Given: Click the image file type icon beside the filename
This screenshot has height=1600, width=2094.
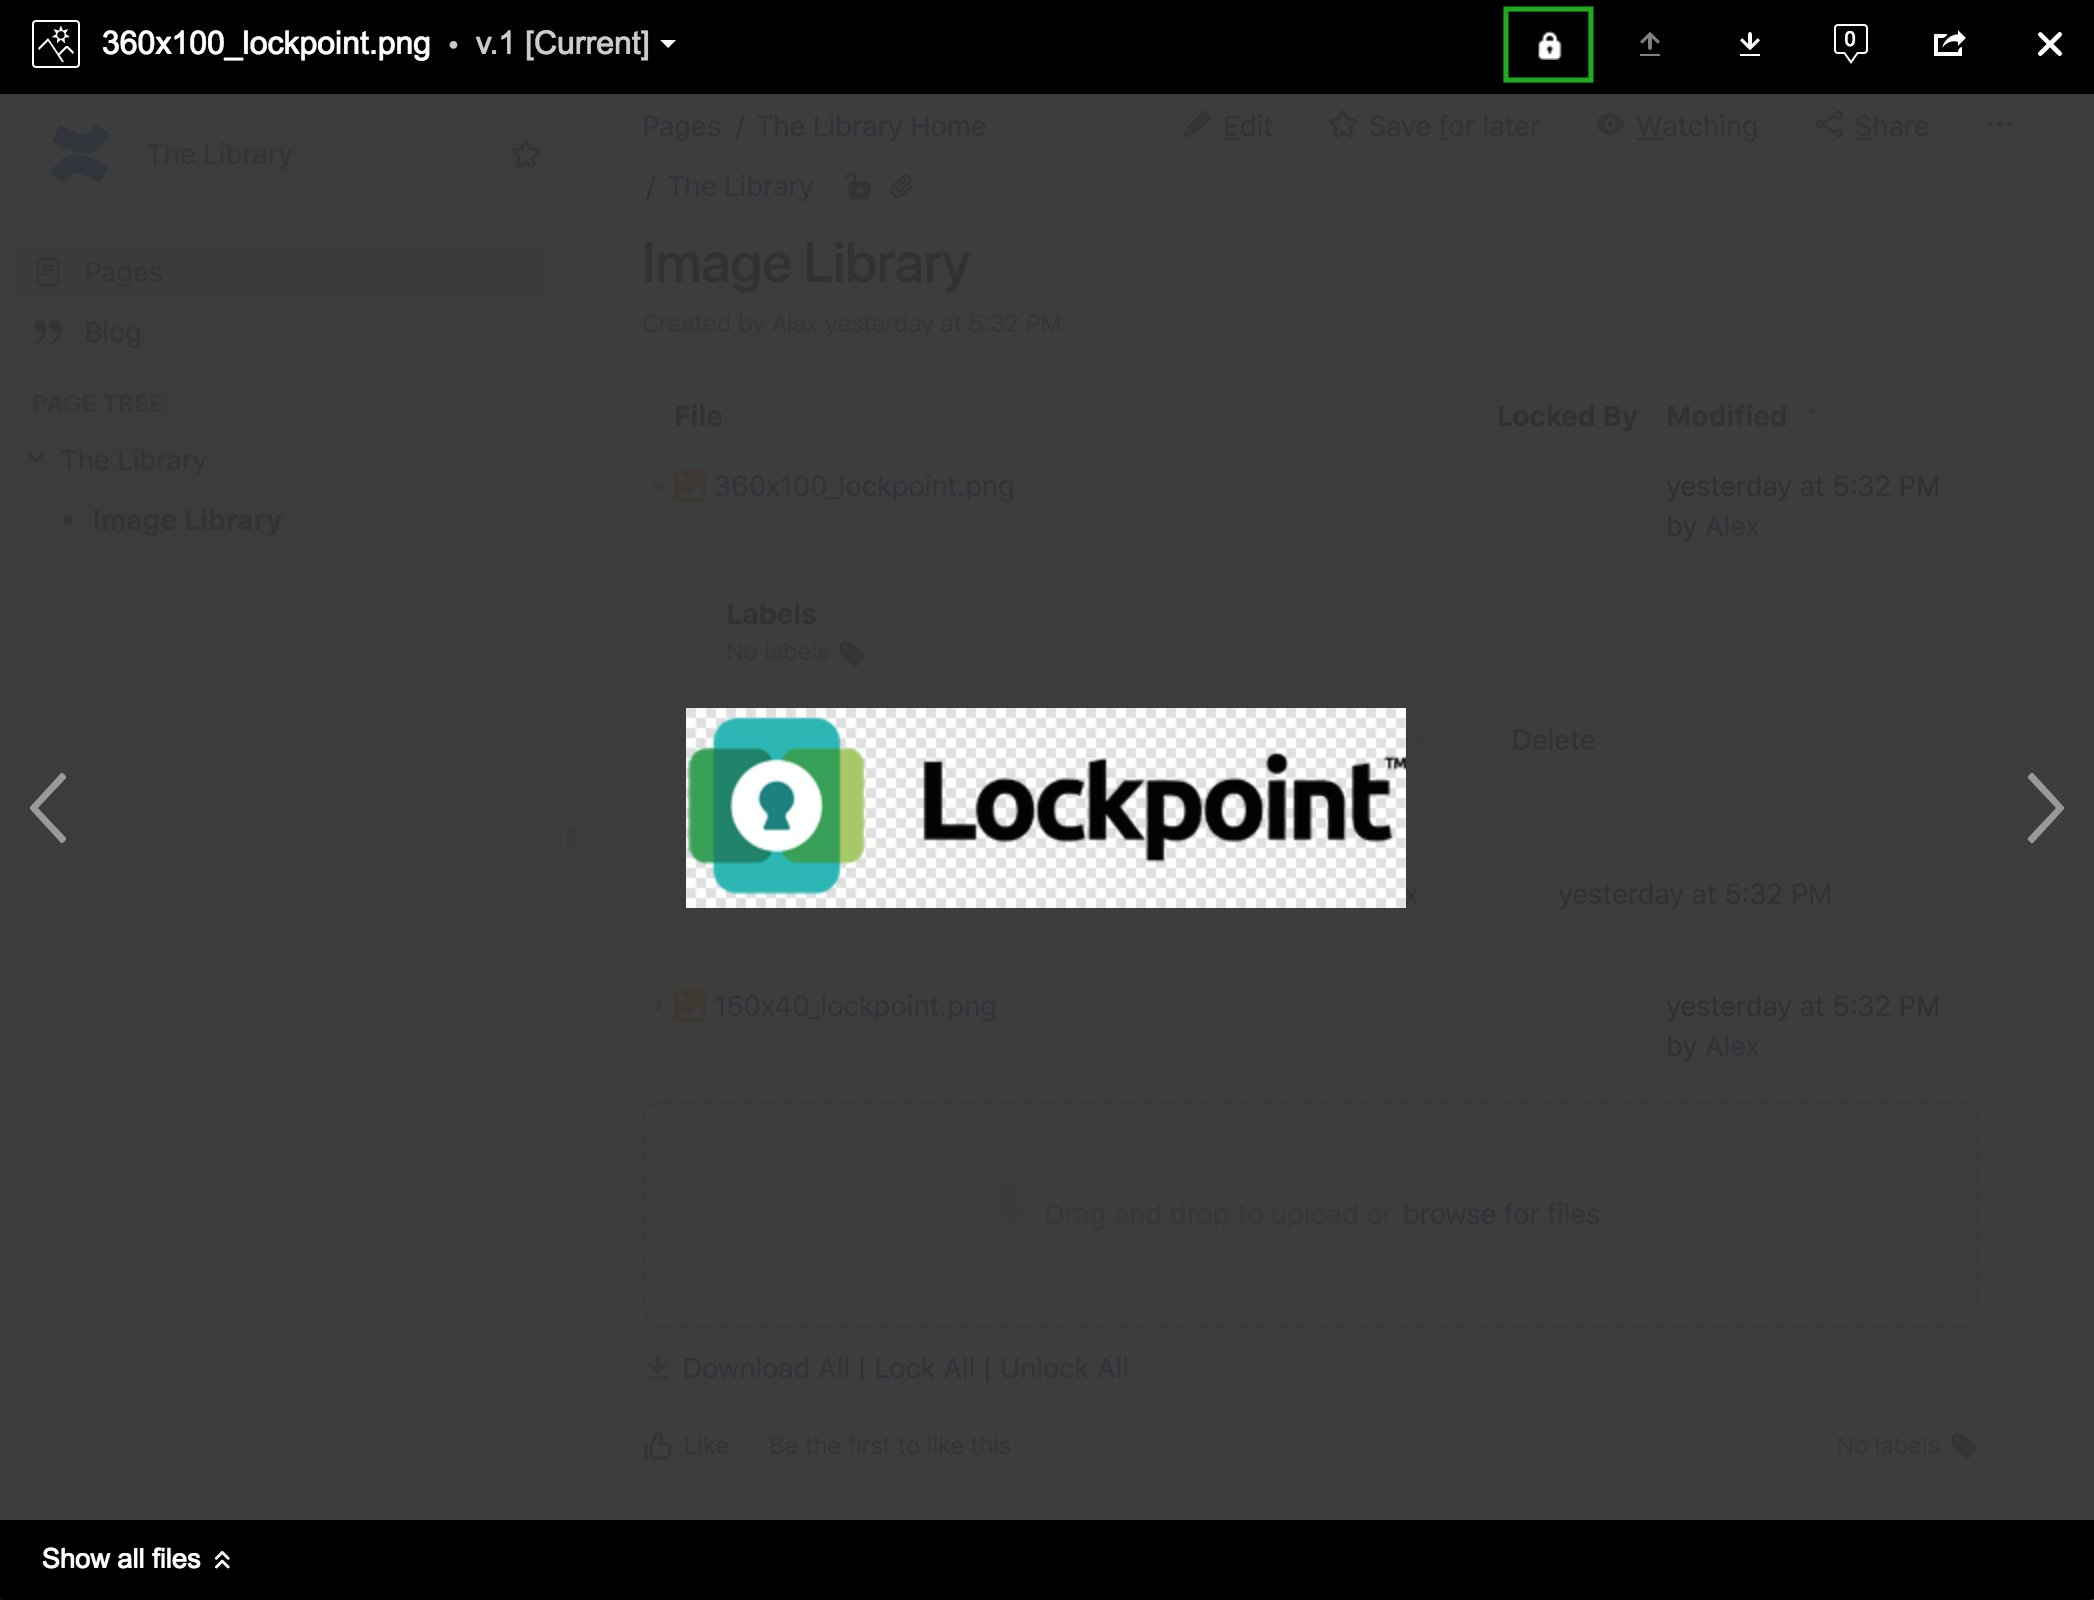Looking at the screenshot, I should 56,44.
